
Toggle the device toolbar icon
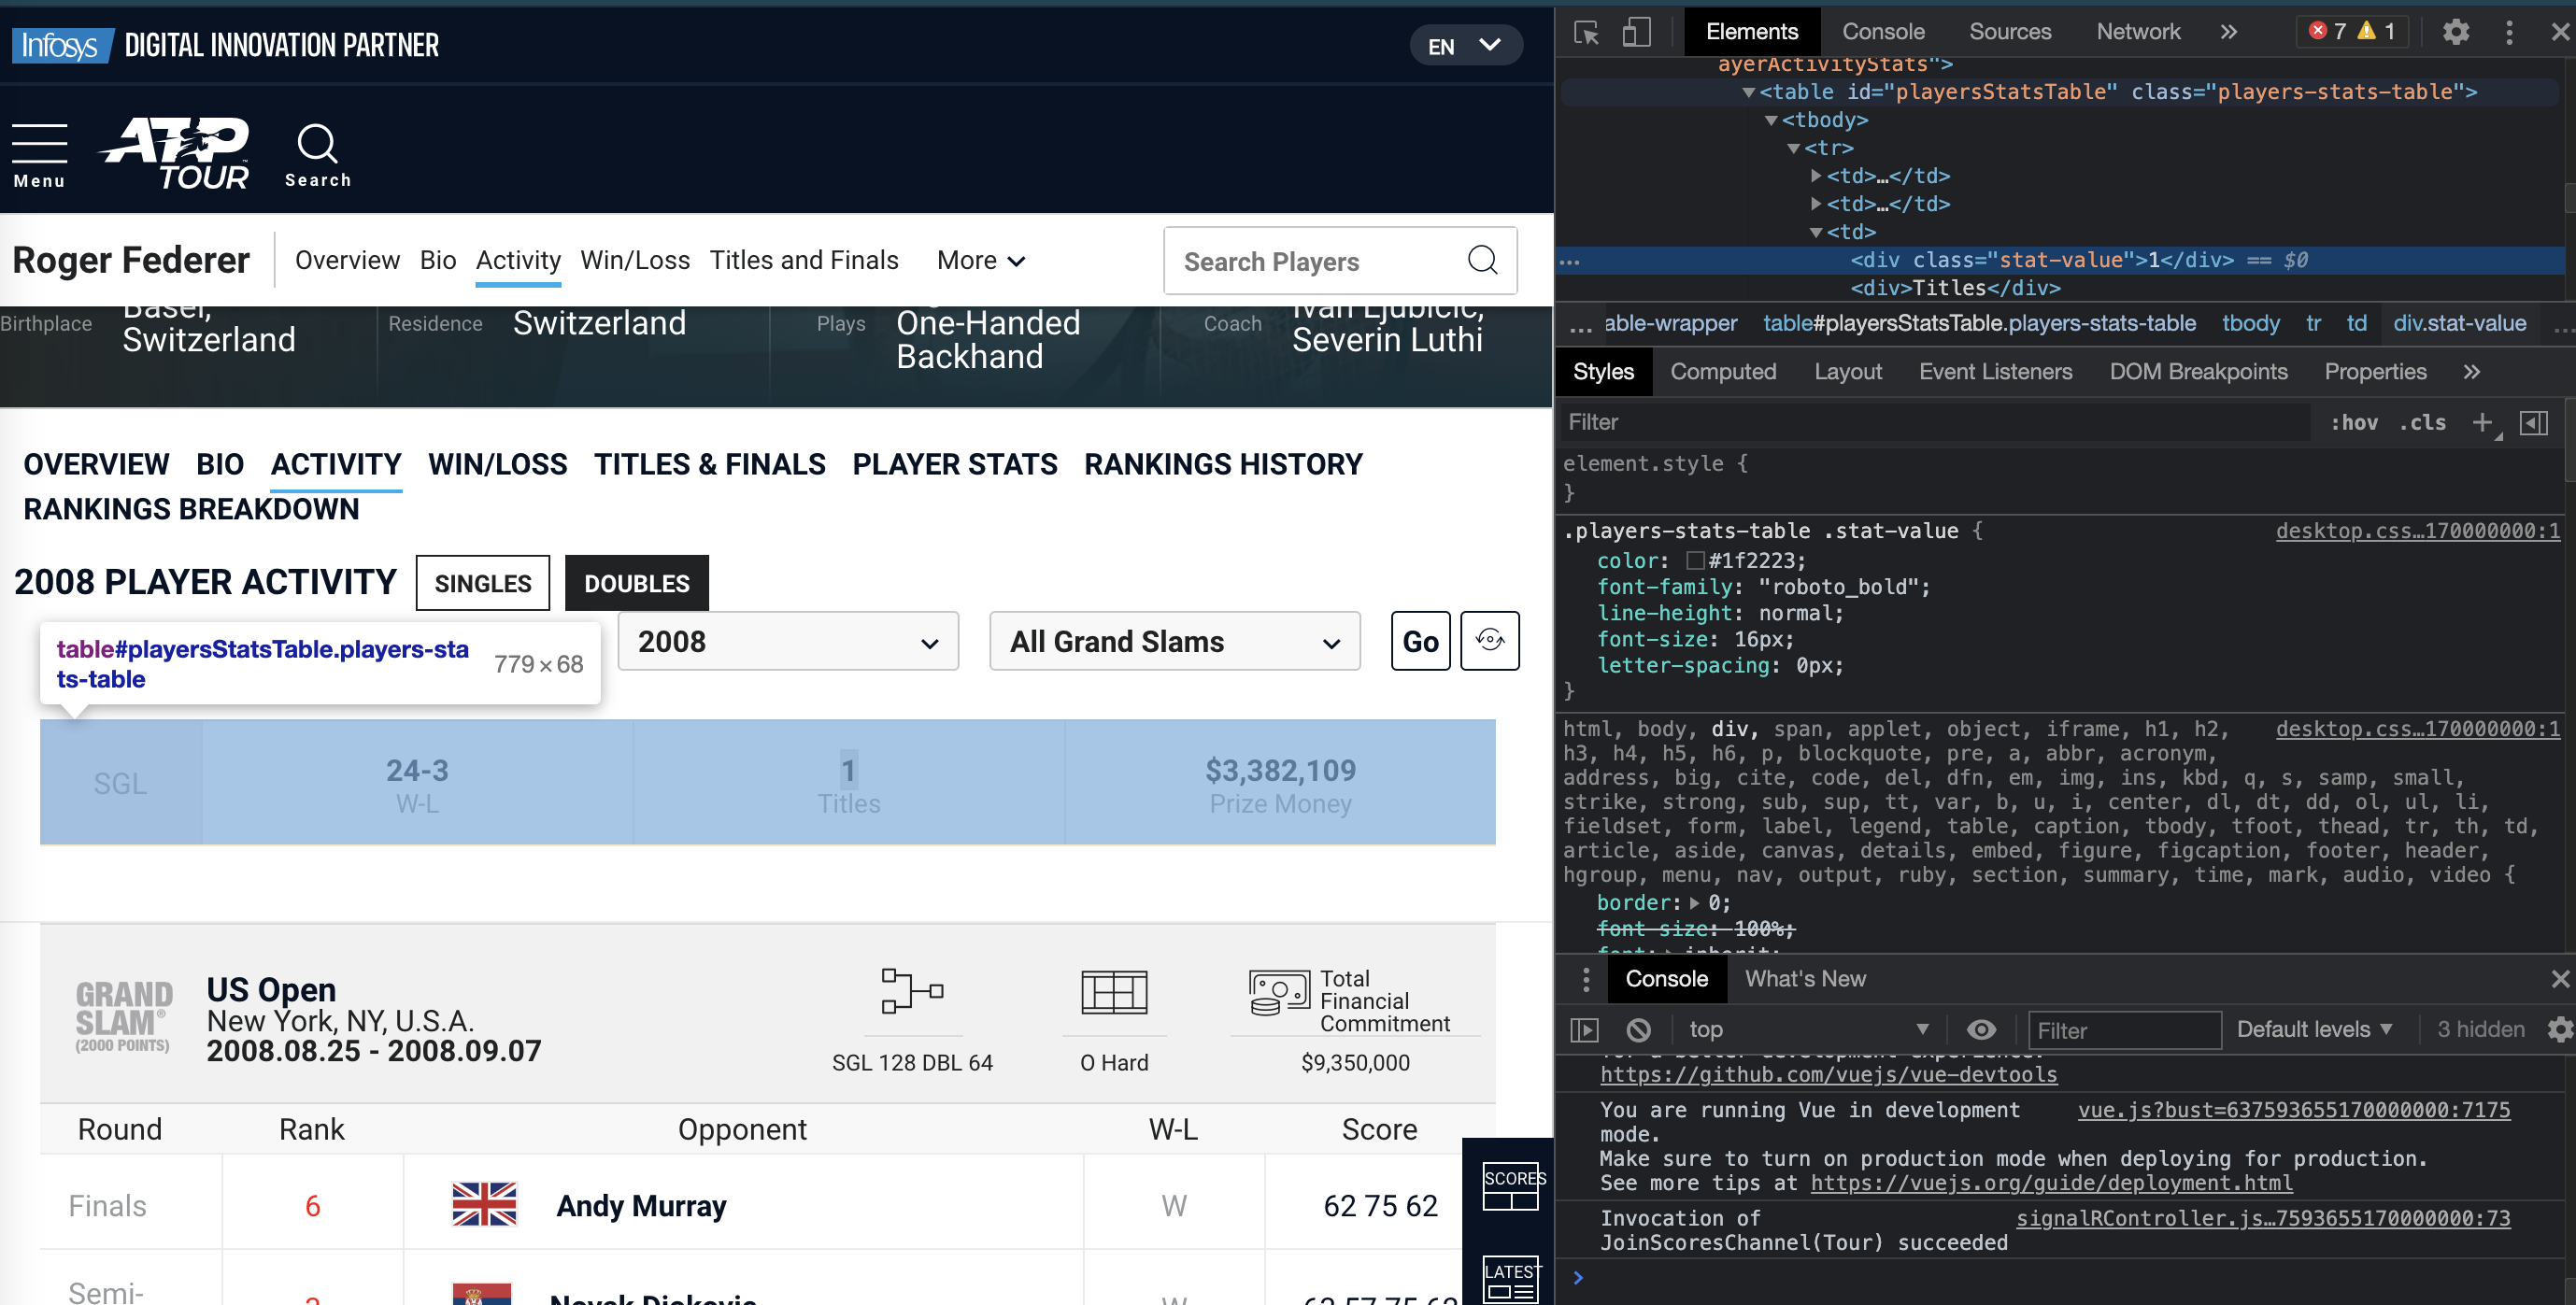[x=1636, y=33]
